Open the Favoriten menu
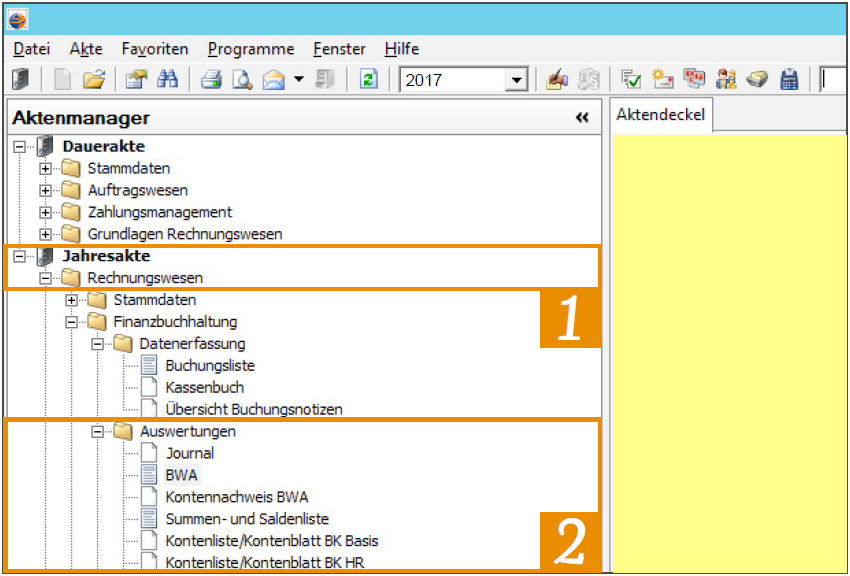 click(155, 49)
